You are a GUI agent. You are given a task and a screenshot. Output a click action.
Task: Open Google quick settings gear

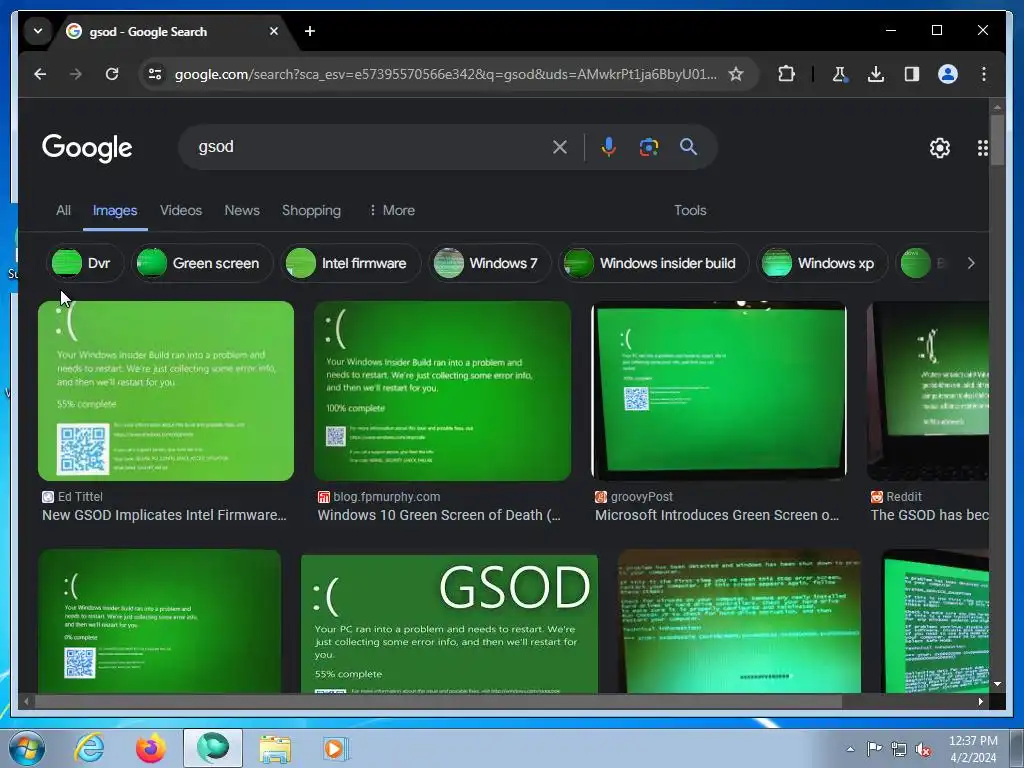click(940, 148)
